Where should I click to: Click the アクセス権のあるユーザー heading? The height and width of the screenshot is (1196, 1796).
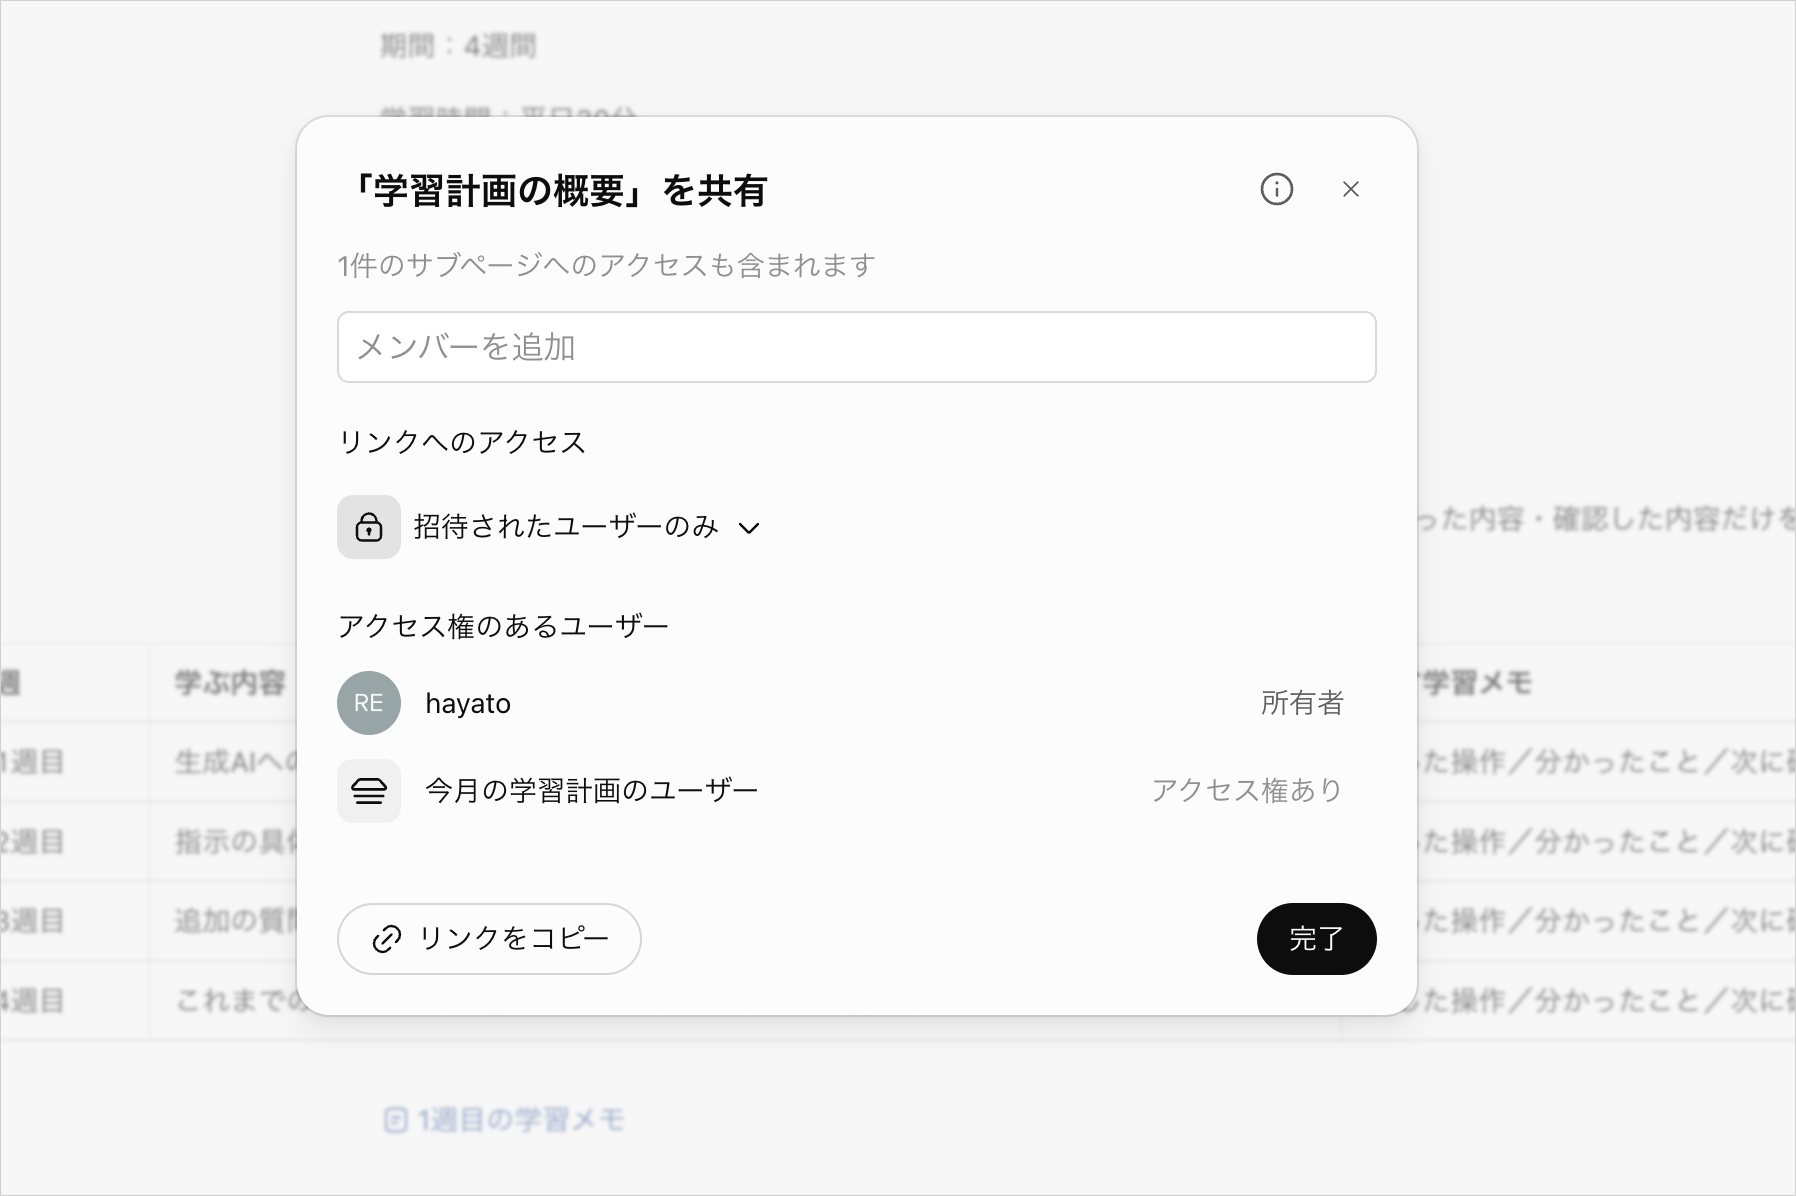click(x=503, y=626)
